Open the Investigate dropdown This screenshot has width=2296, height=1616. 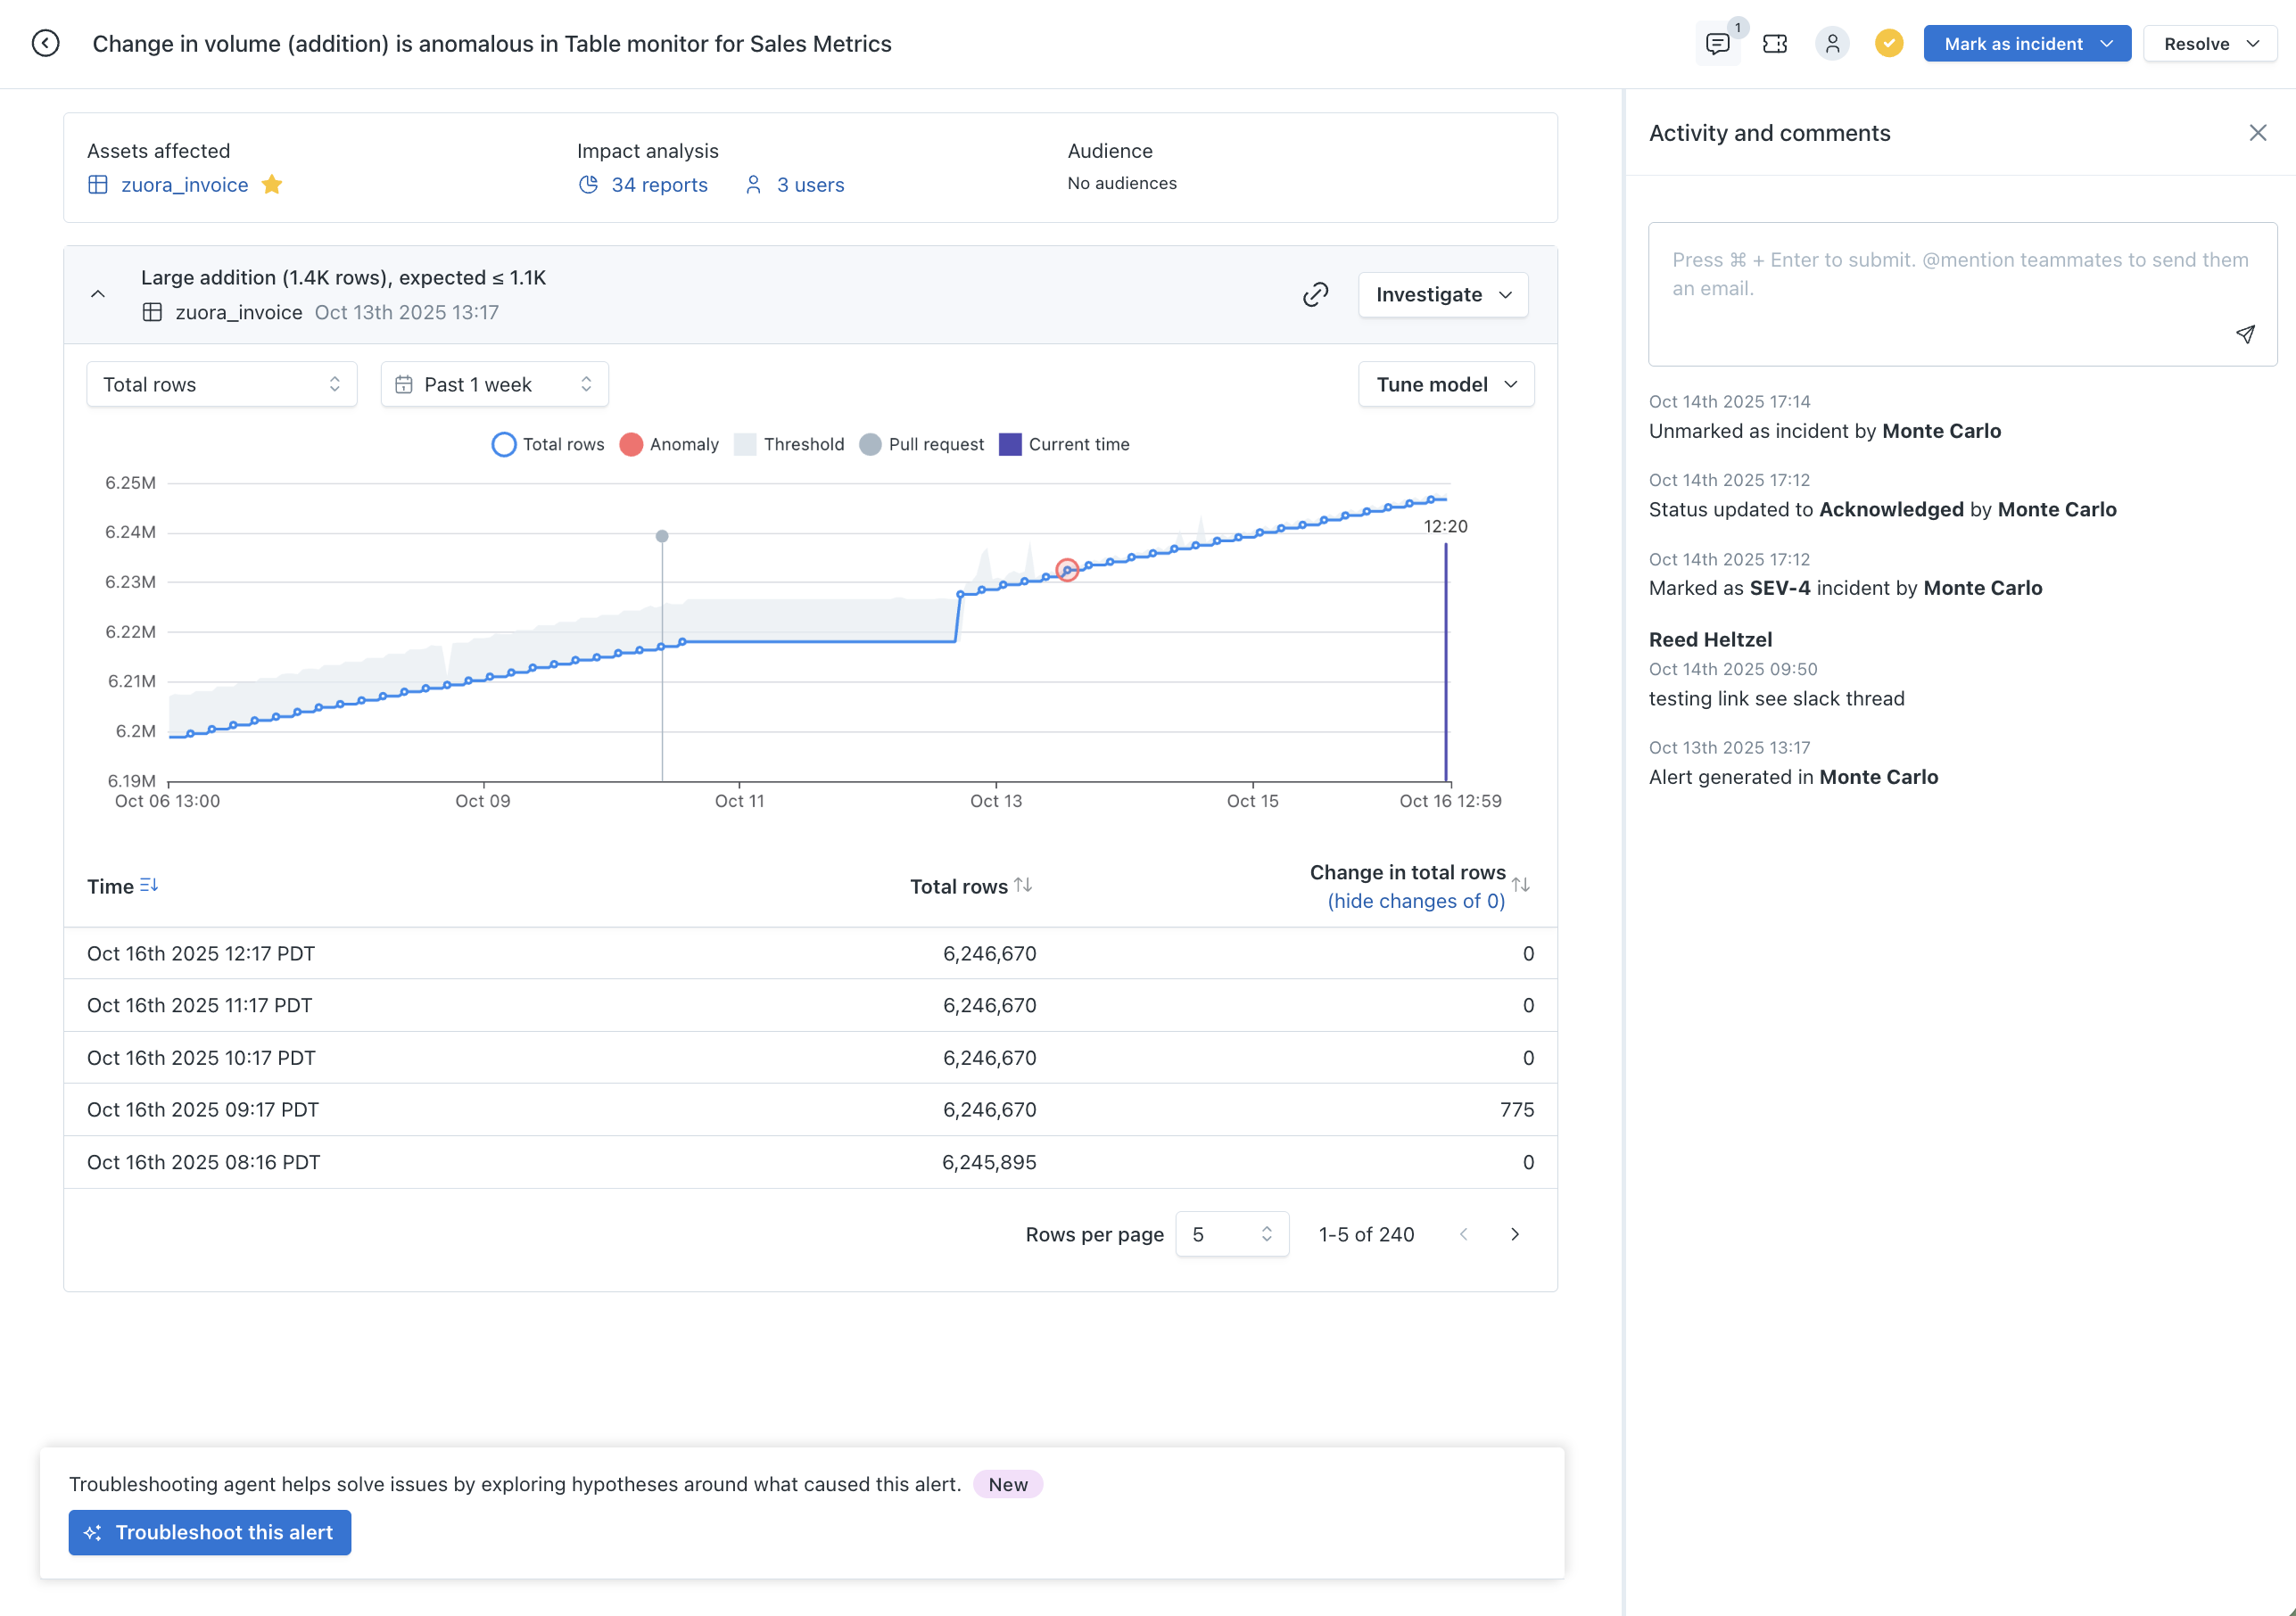point(1442,294)
